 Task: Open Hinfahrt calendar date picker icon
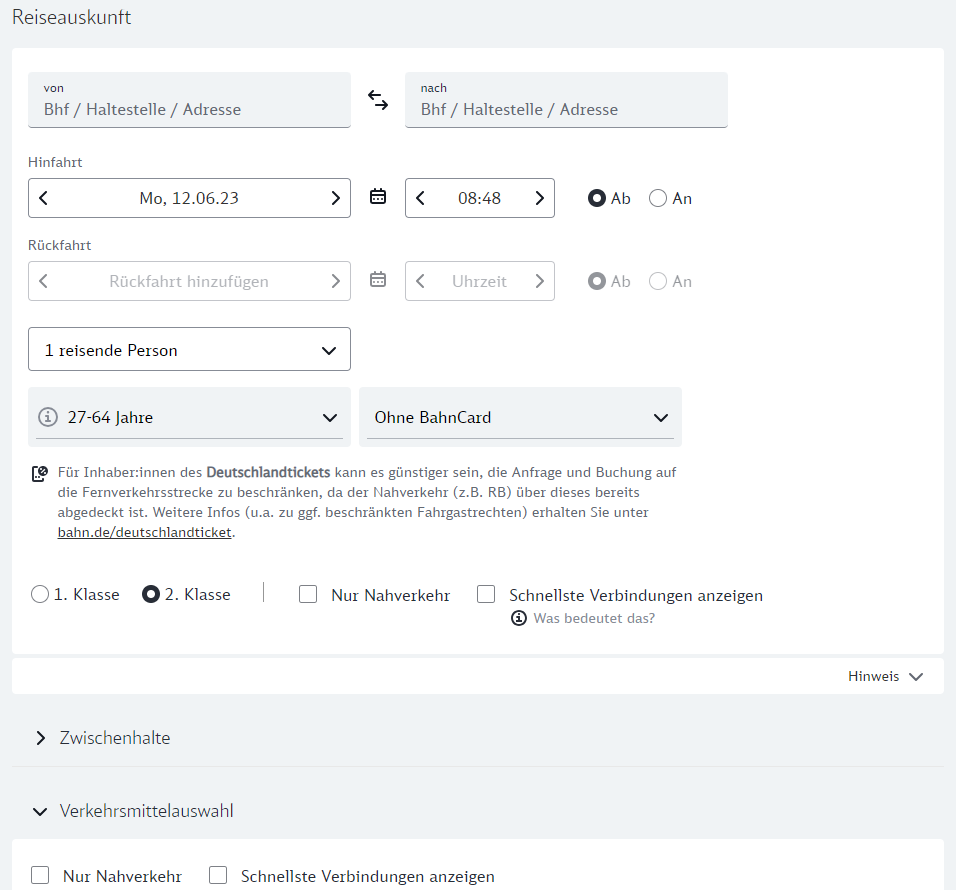pyautogui.click(x=378, y=196)
